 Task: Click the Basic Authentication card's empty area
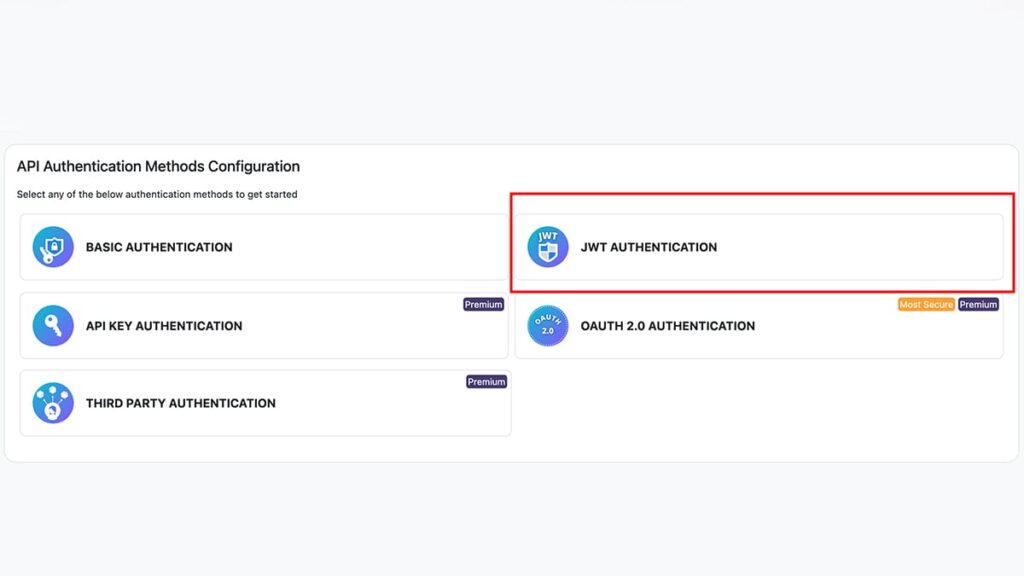click(366, 248)
